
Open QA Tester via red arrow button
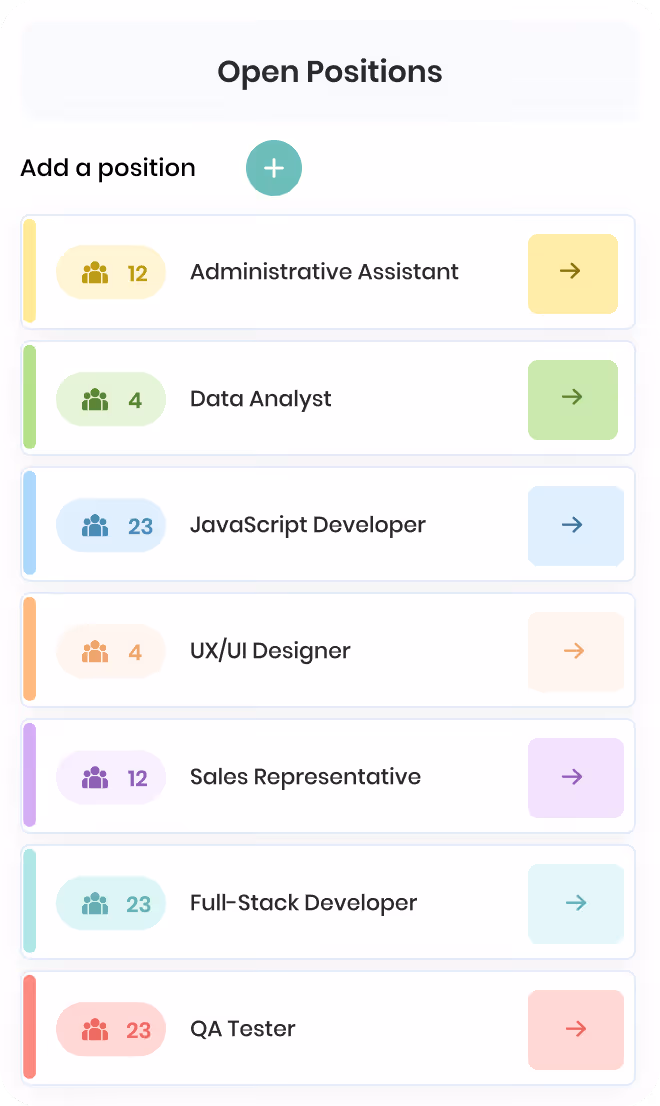click(575, 1030)
